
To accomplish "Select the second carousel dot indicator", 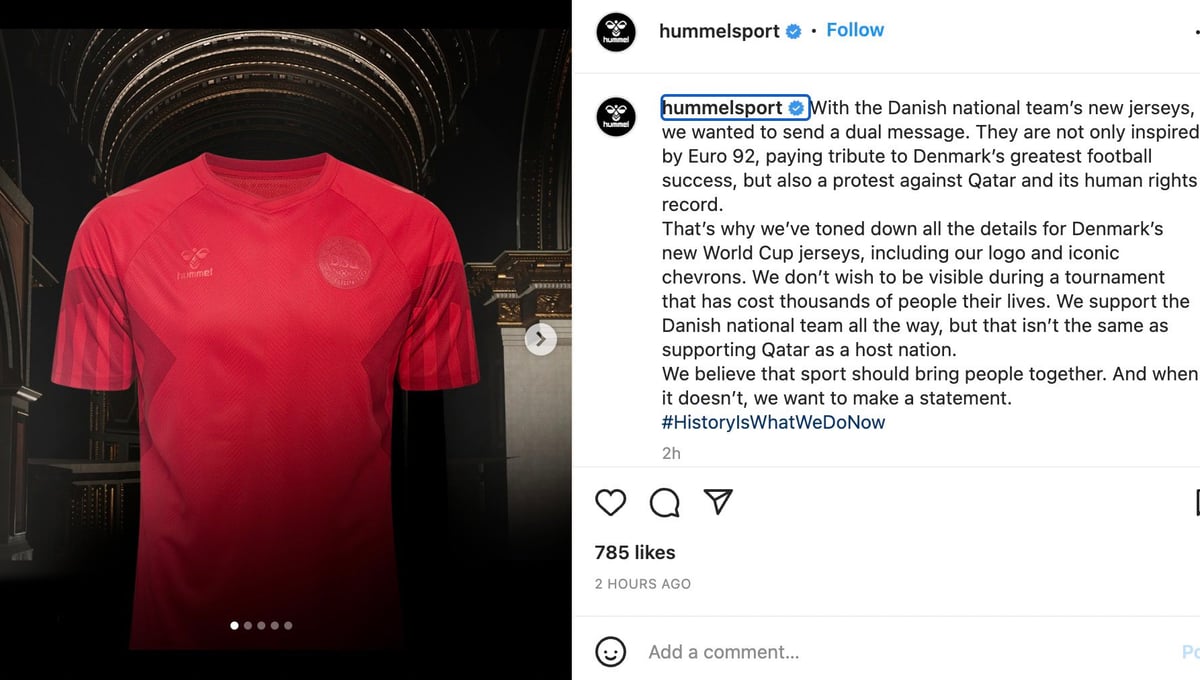I will (248, 625).
